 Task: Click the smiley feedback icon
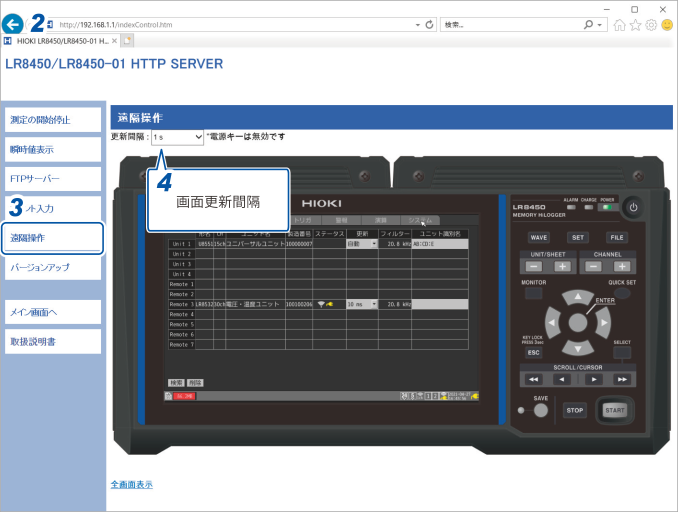(x=667, y=25)
